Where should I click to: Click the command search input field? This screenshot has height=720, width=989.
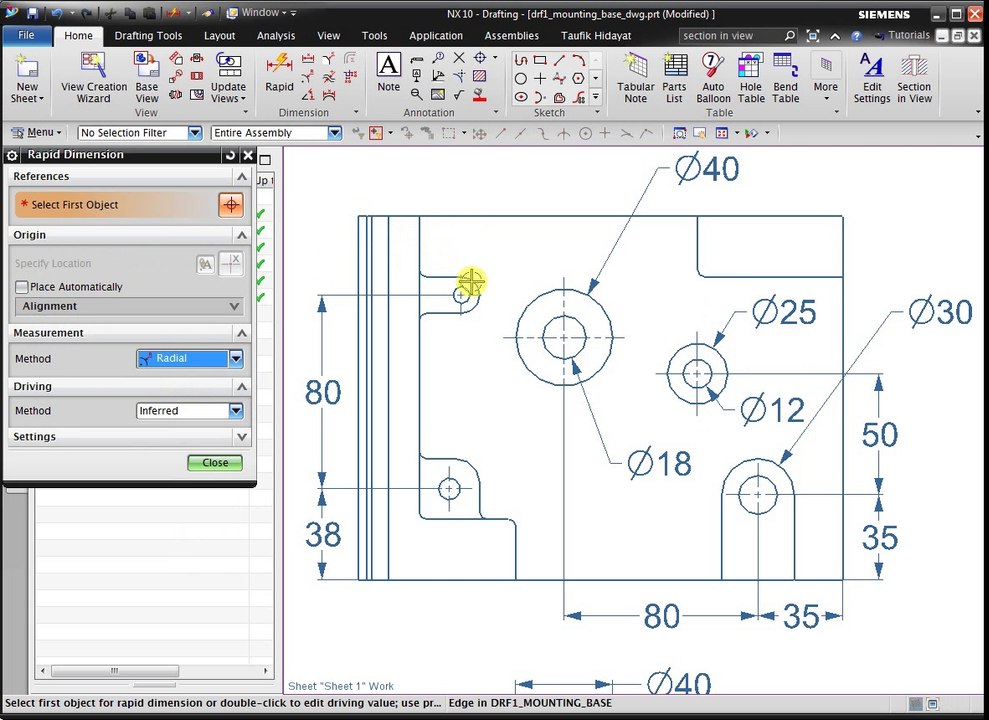tap(731, 36)
